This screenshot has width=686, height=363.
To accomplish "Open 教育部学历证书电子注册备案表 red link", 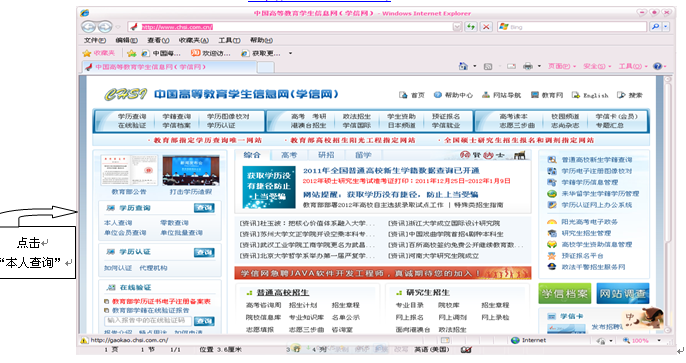I will [x=161, y=301].
